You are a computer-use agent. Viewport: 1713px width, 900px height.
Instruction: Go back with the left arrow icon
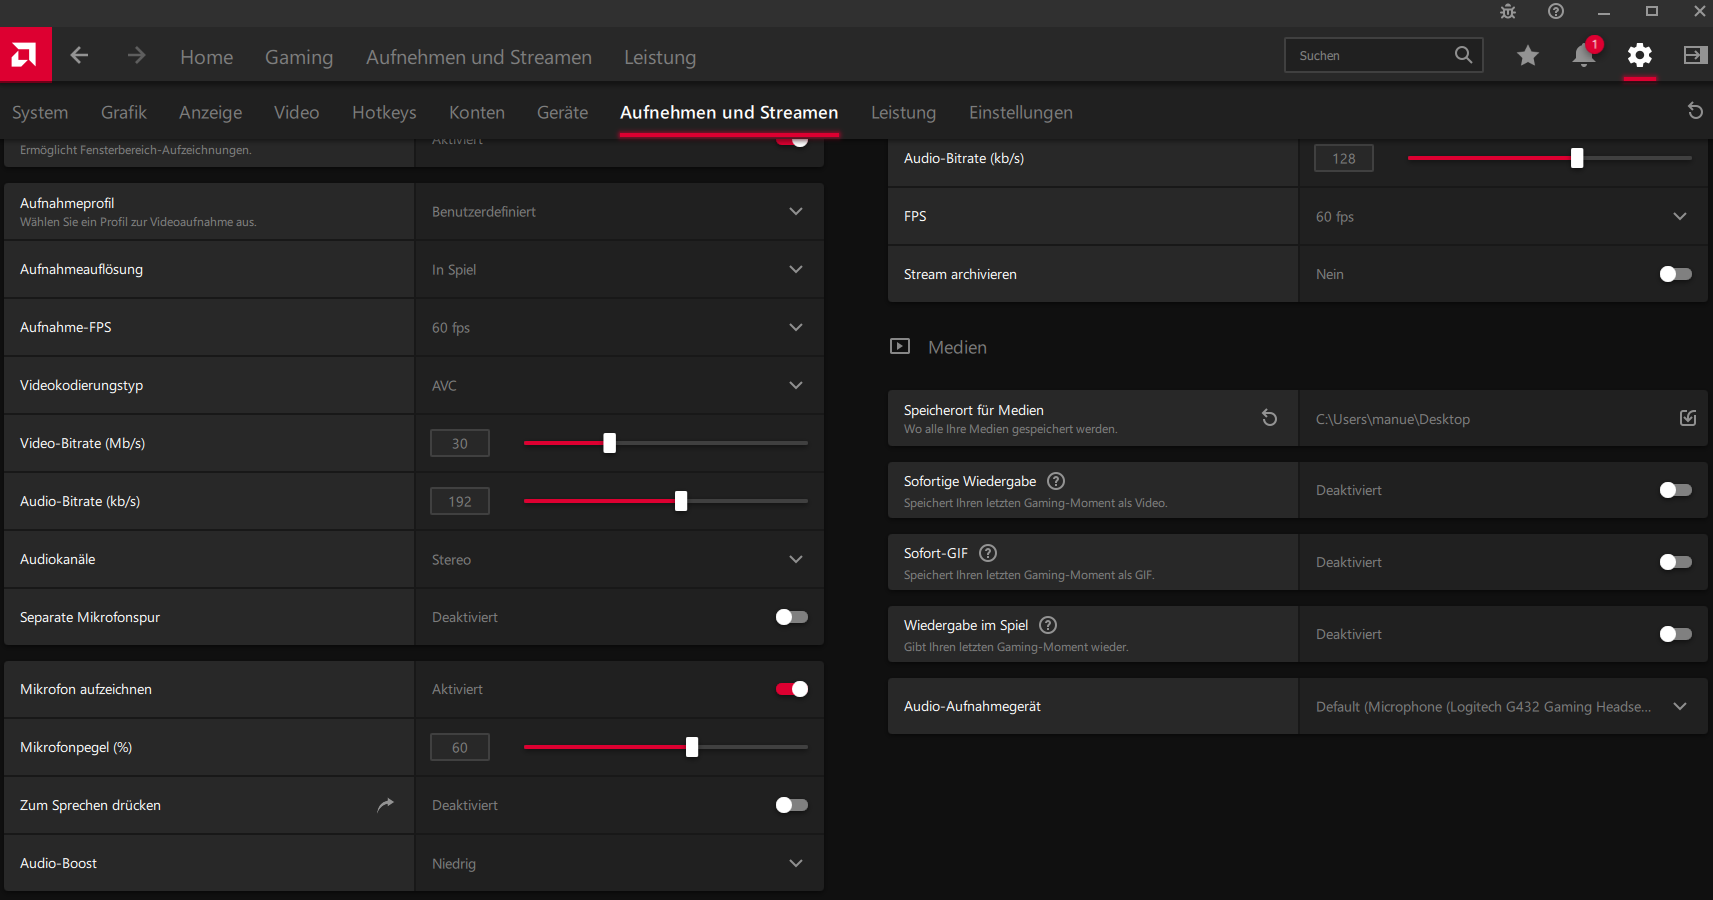coord(80,56)
